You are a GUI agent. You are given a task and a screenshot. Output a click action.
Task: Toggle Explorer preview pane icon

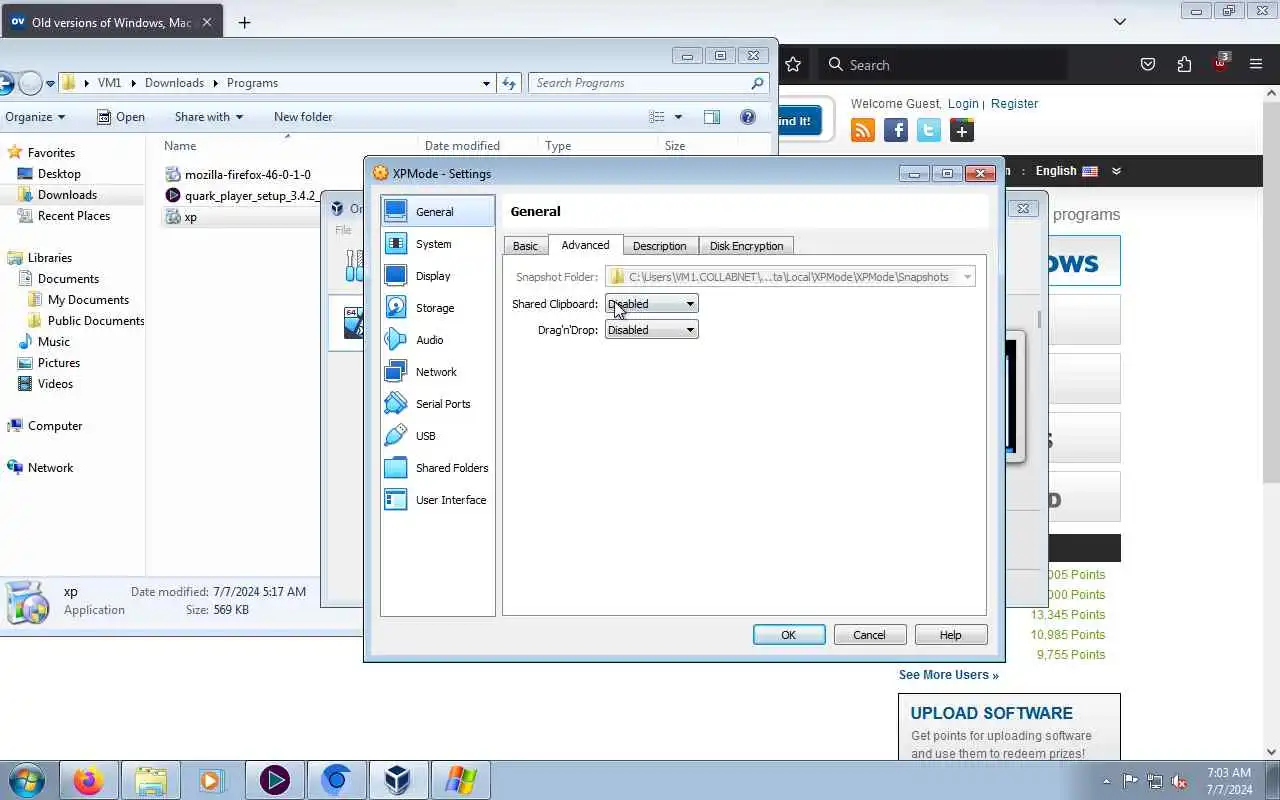712,117
